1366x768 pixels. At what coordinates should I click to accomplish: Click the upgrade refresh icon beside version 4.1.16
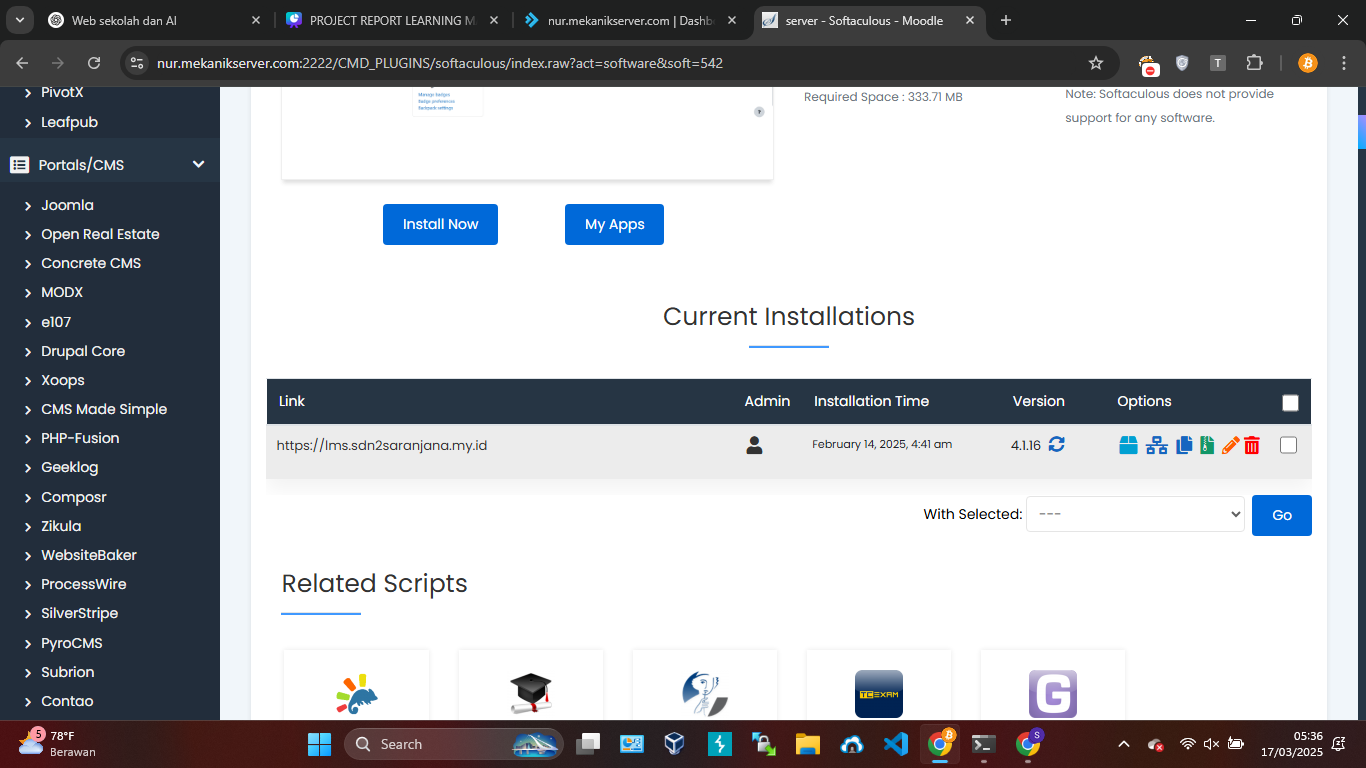tap(1056, 445)
